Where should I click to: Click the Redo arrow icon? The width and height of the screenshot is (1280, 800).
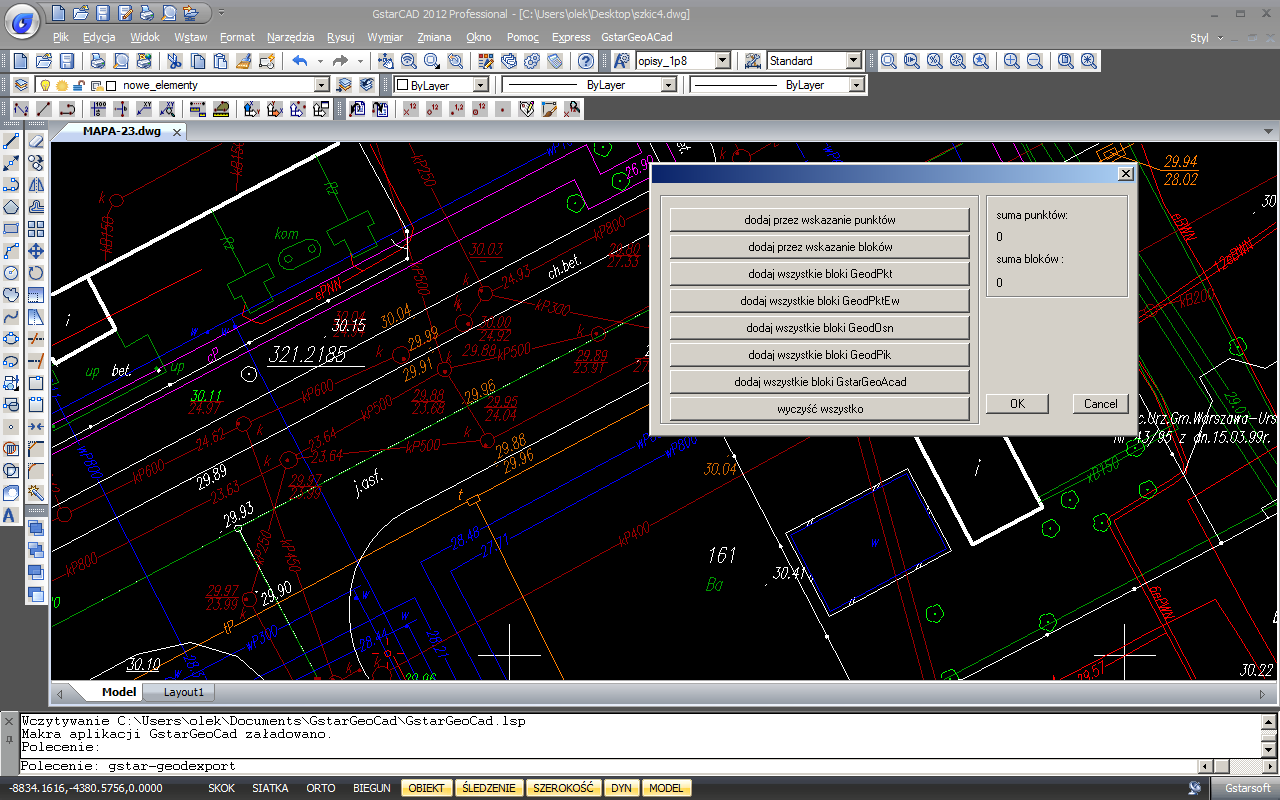click(340, 61)
